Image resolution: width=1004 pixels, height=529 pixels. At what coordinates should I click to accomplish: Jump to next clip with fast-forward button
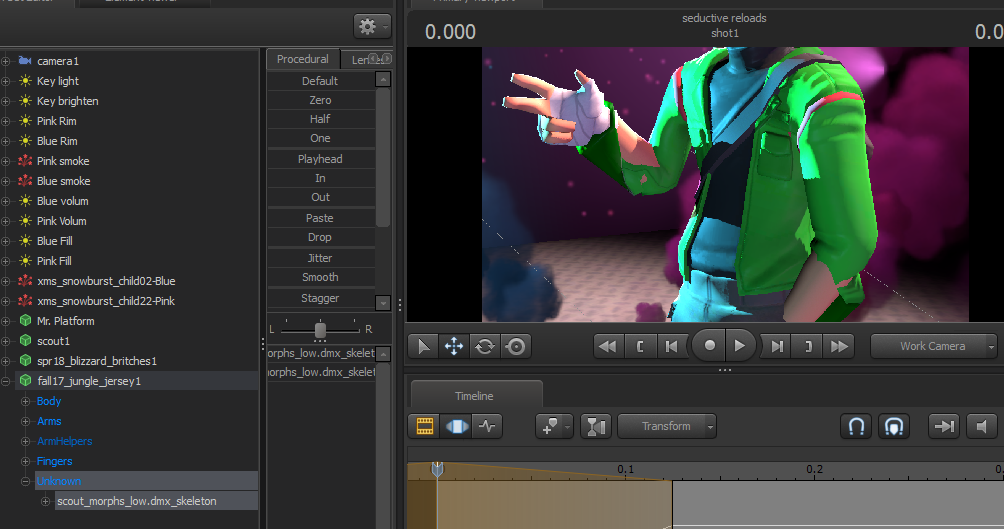pyautogui.click(x=839, y=346)
